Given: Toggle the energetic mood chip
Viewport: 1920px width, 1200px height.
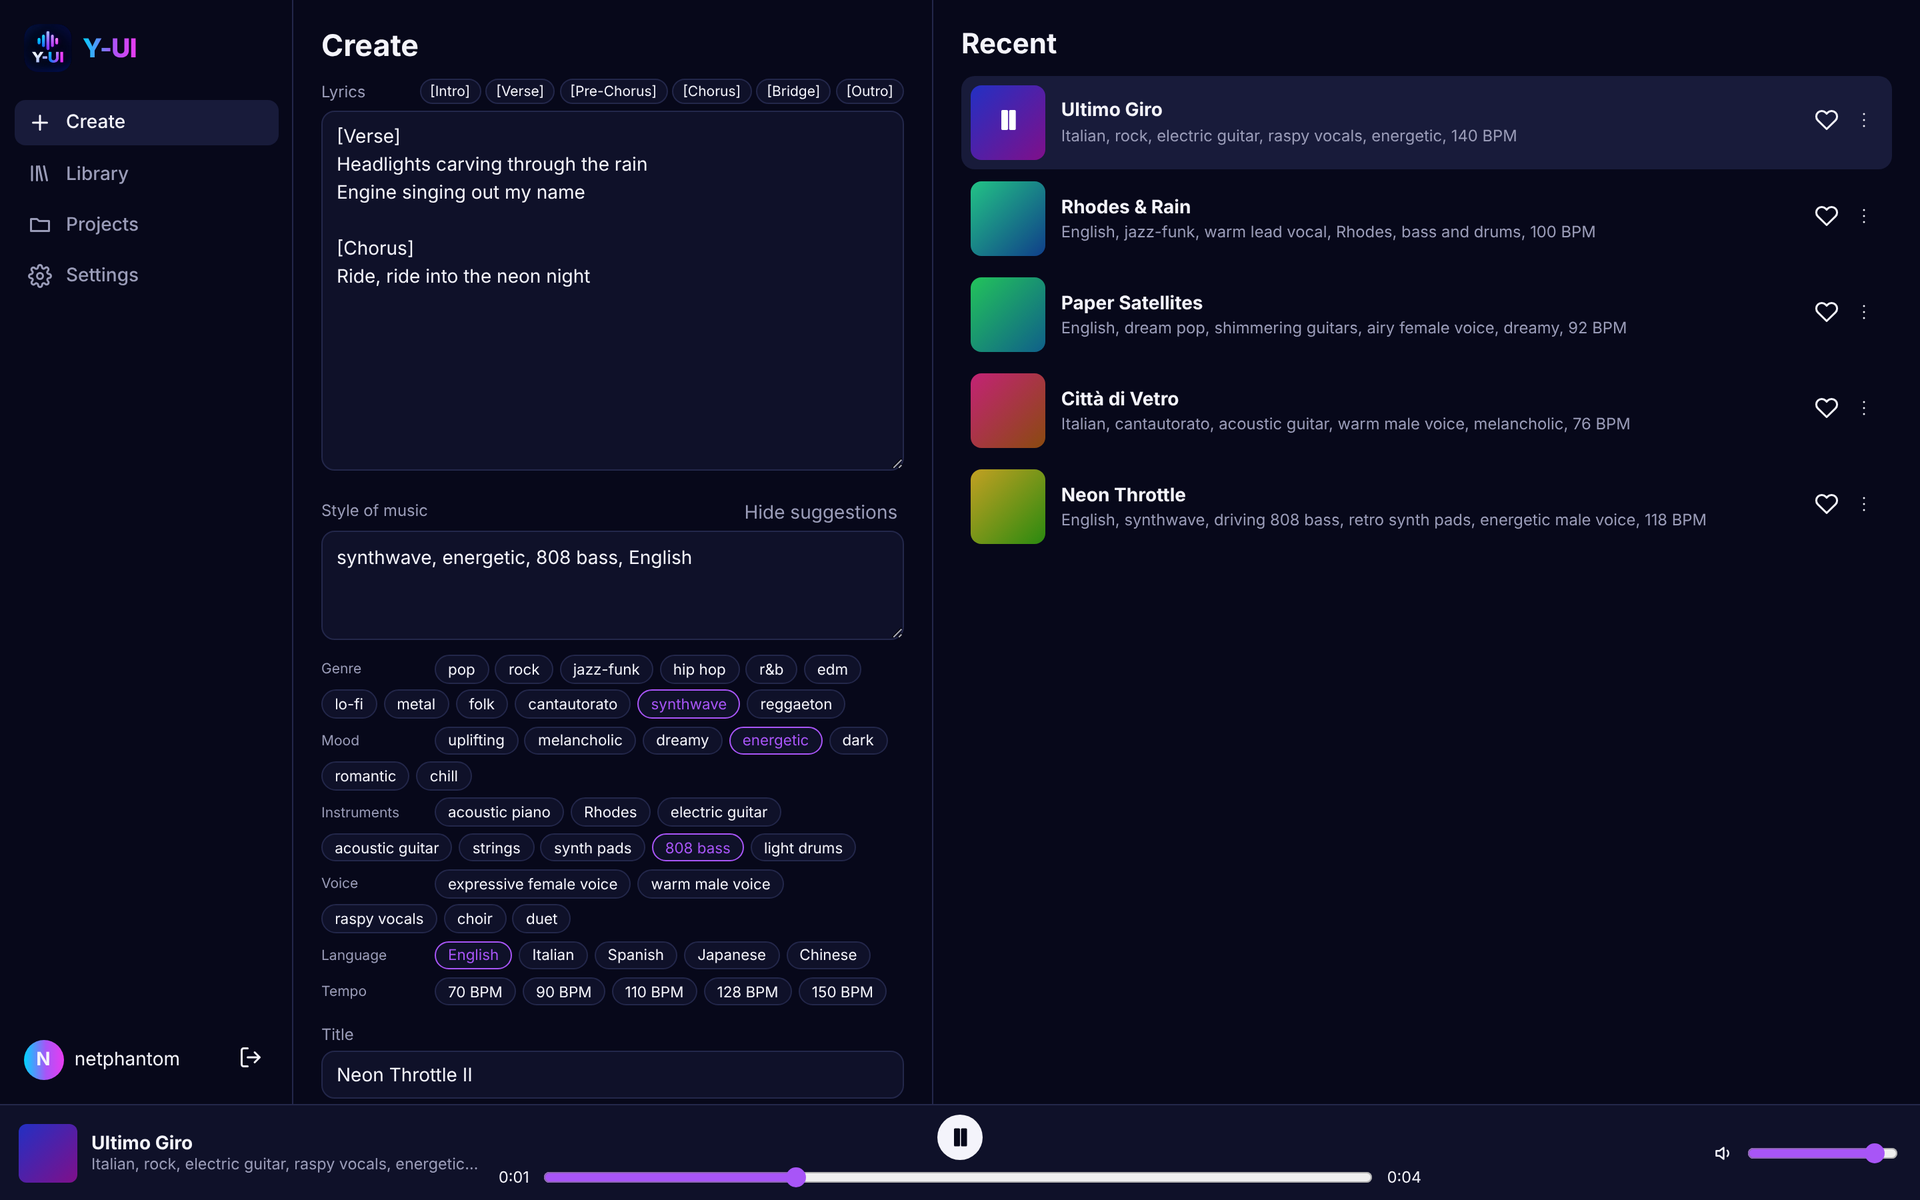Looking at the screenshot, I should (x=775, y=740).
